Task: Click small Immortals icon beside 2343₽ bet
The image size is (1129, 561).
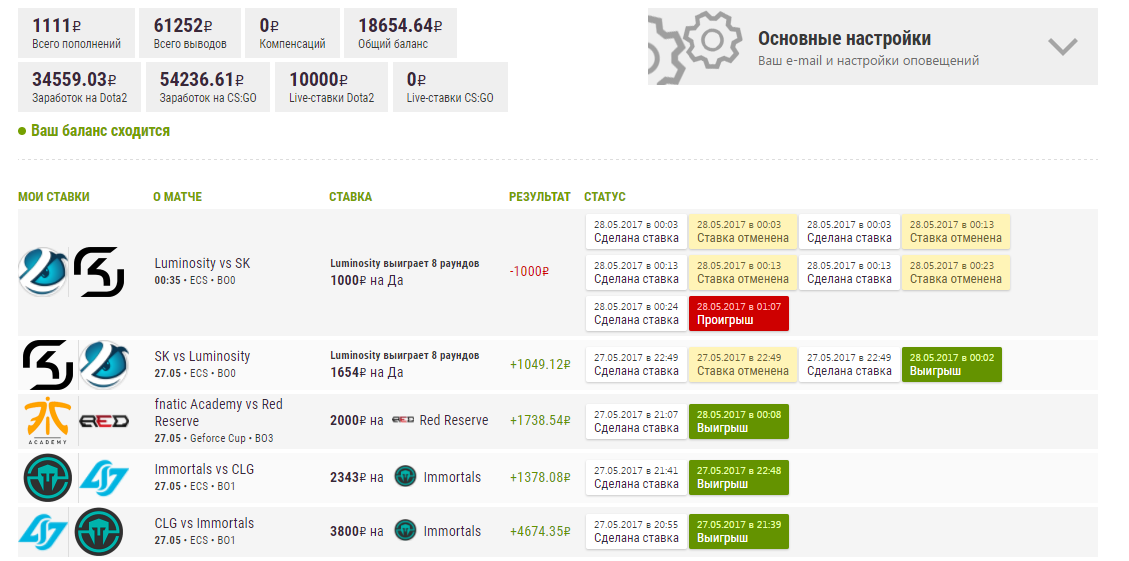Action: [x=406, y=476]
